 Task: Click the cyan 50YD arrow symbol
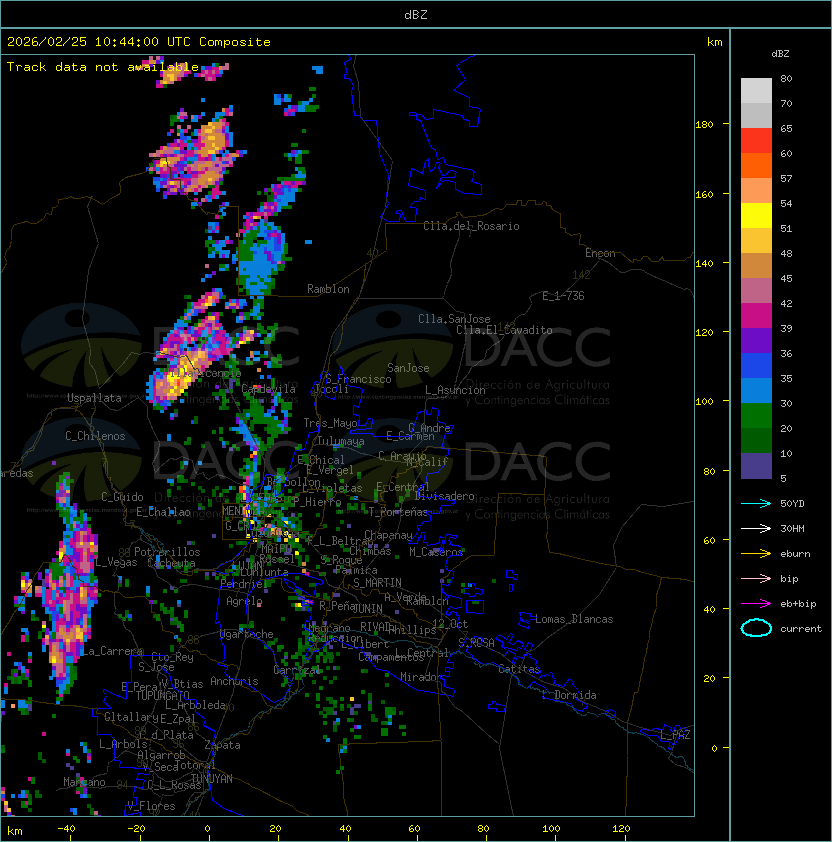(x=756, y=504)
